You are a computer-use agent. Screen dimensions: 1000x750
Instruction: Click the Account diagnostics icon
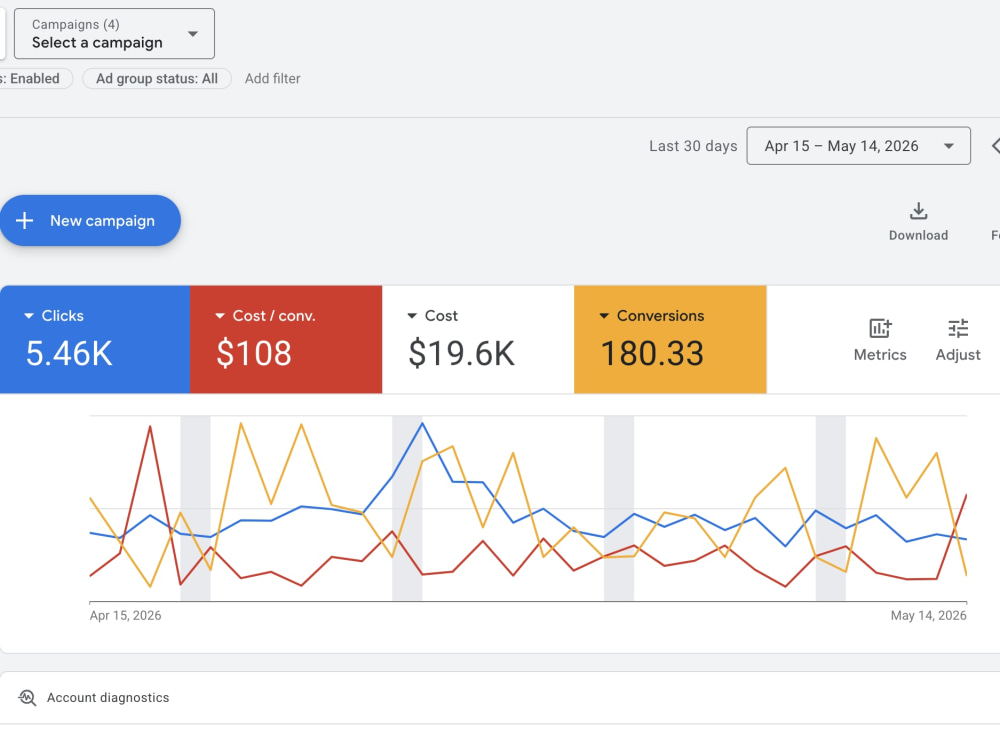27,698
